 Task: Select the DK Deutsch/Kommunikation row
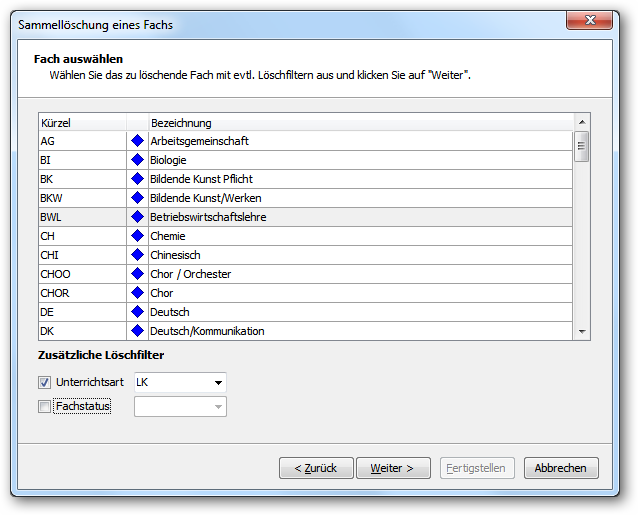point(306,331)
